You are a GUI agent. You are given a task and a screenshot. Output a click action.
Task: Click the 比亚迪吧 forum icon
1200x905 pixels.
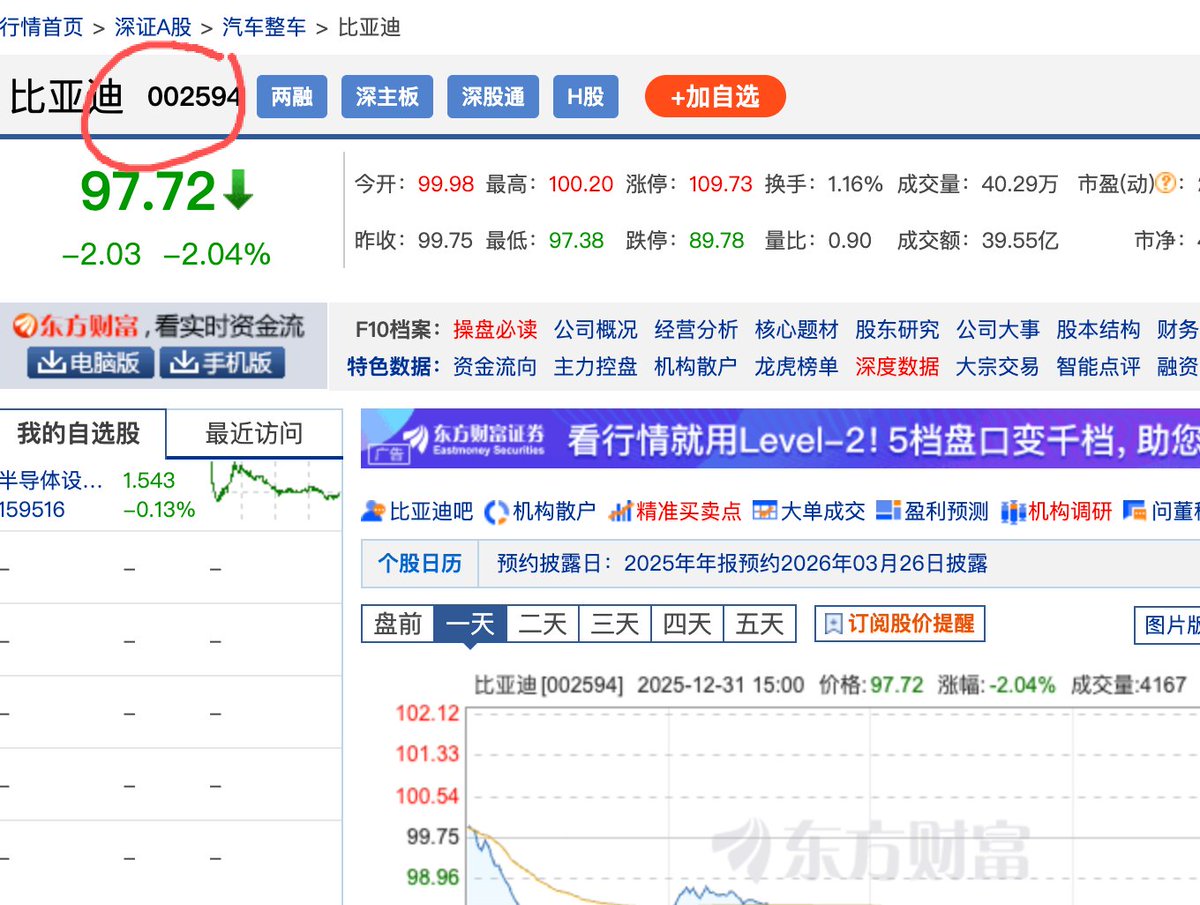372,511
